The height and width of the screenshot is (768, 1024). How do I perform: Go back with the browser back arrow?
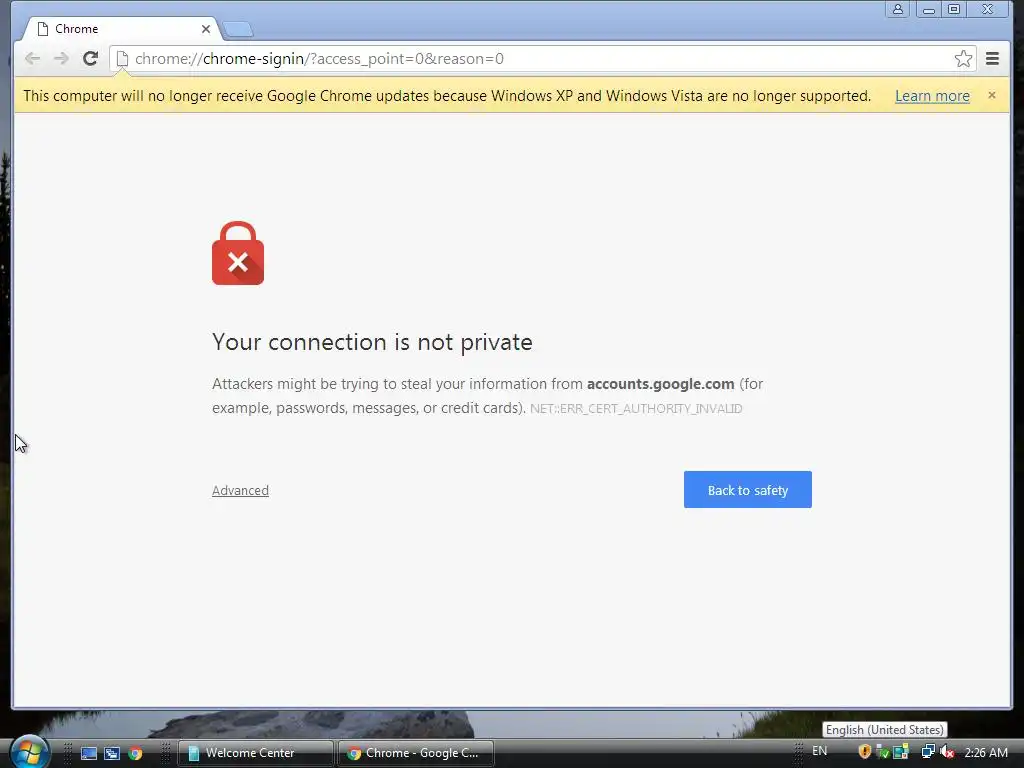click(x=32, y=59)
